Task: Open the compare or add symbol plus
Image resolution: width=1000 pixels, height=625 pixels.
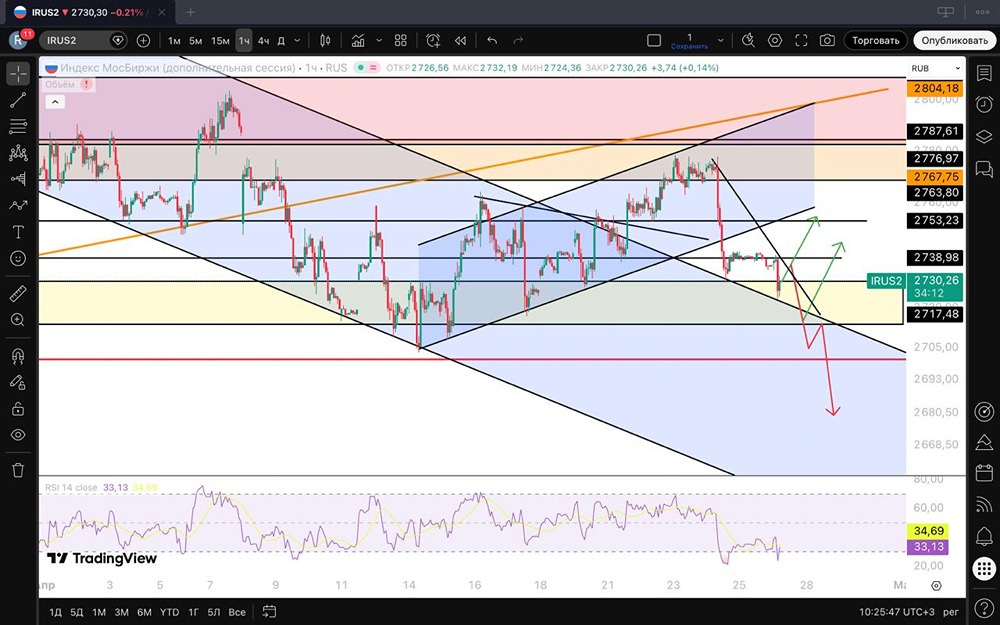Action: coord(143,40)
